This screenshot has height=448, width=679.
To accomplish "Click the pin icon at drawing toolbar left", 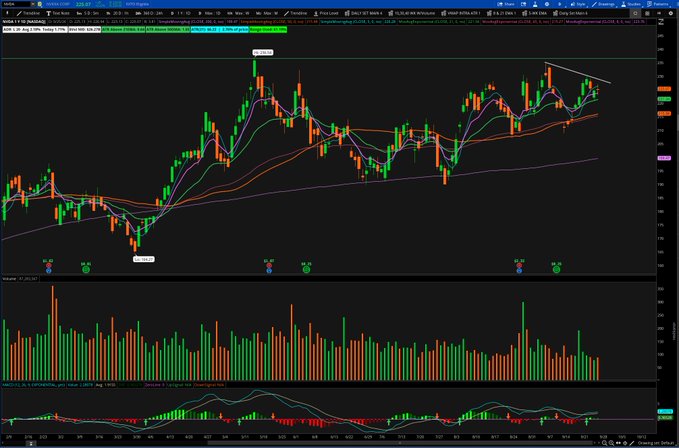I will point(7,13).
